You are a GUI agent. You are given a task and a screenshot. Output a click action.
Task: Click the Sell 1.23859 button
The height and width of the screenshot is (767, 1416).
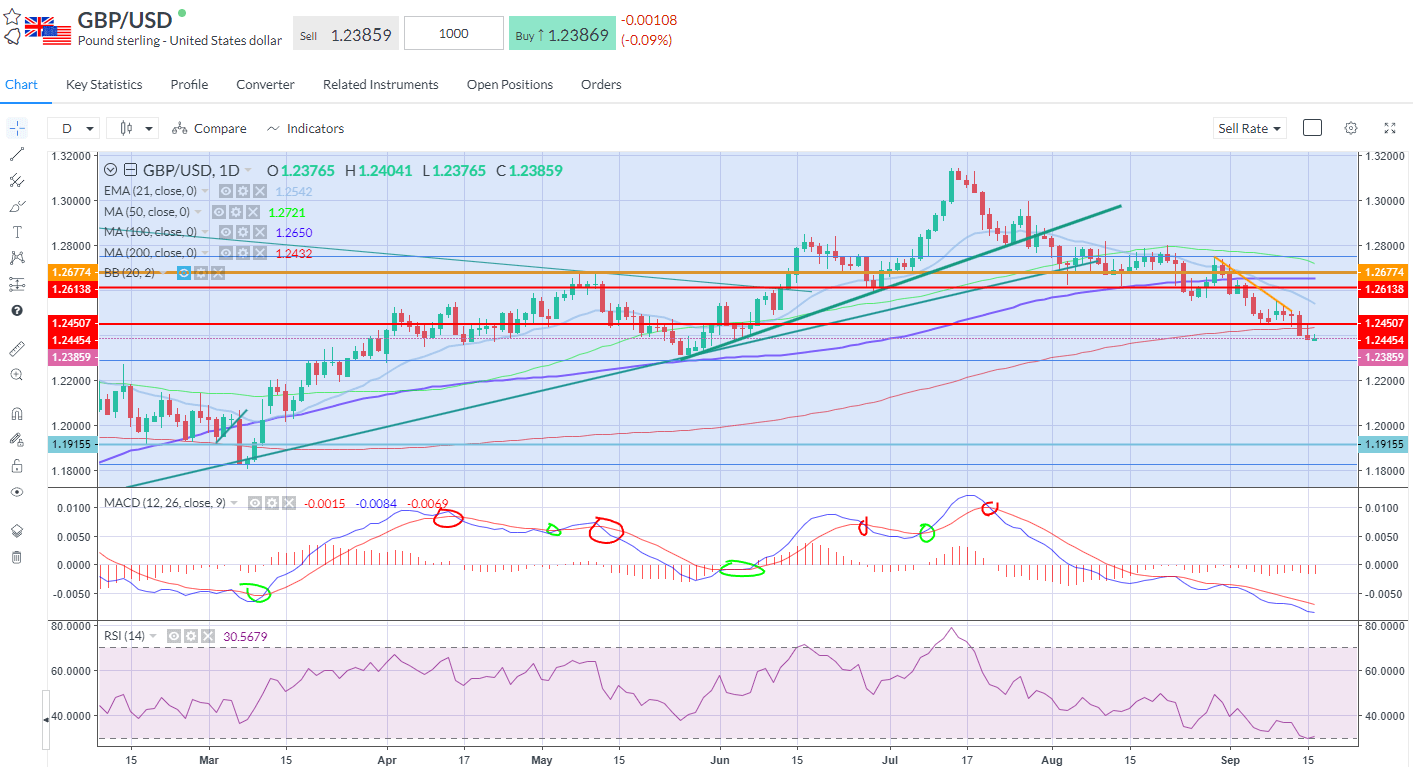(345, 34)
